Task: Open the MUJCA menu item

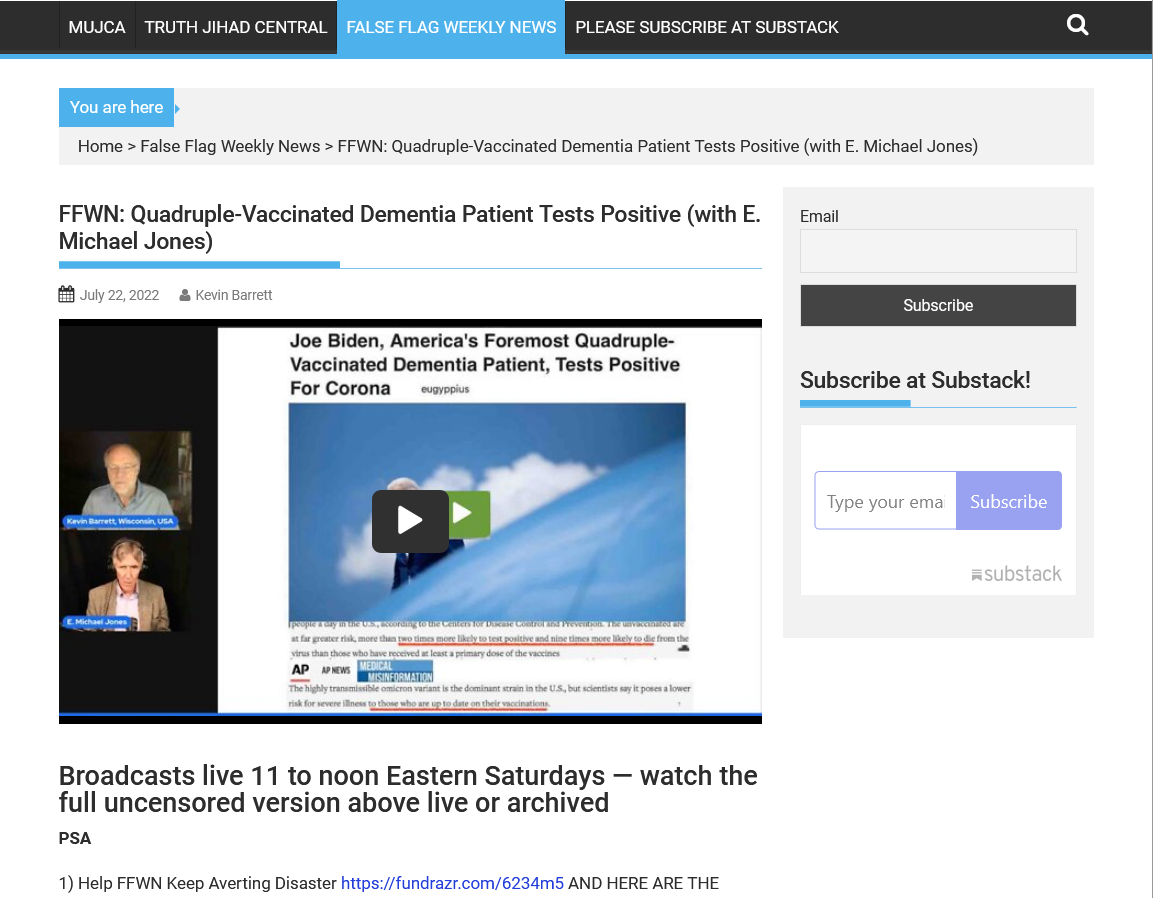Action: pyautogui.click(x=97, y=27)
